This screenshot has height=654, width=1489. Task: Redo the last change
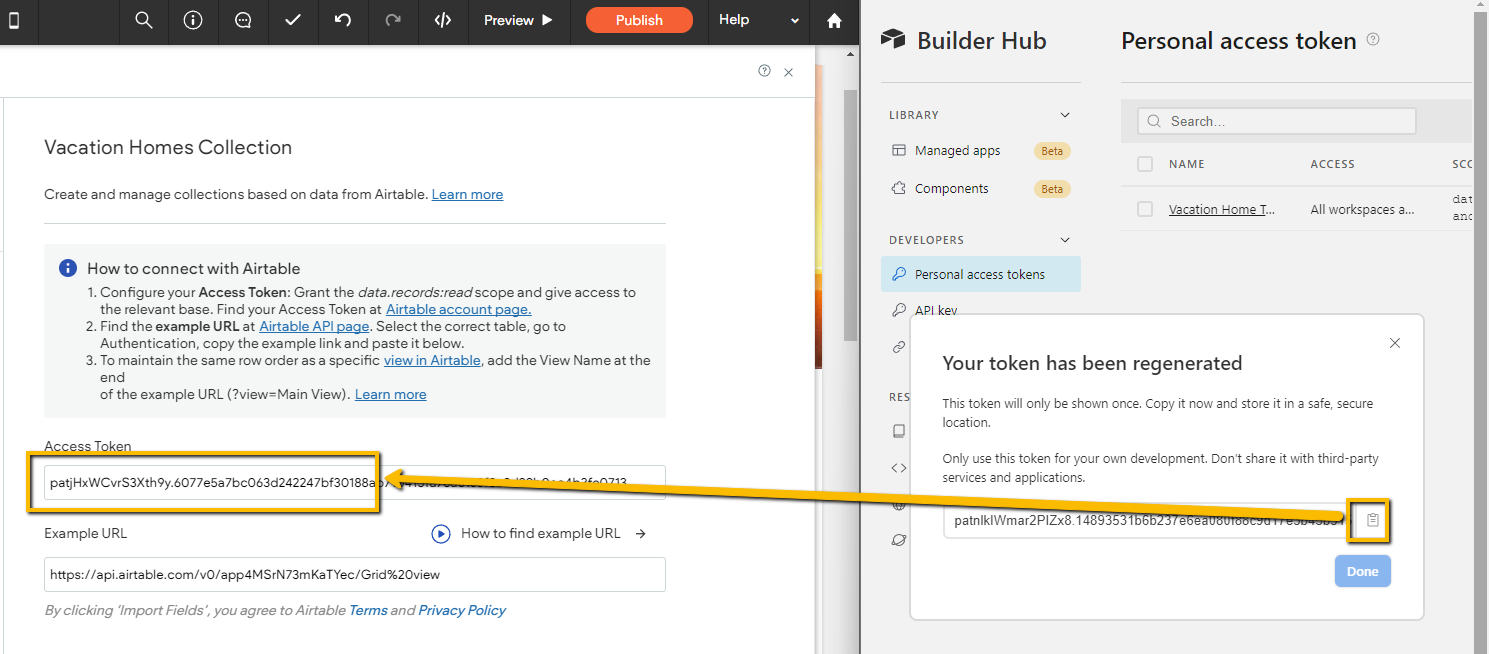click(x=393, y=19)
